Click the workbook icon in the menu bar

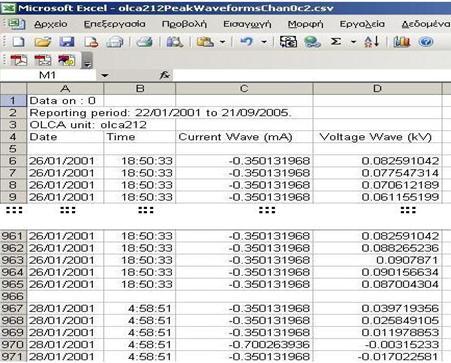point(16,24)
